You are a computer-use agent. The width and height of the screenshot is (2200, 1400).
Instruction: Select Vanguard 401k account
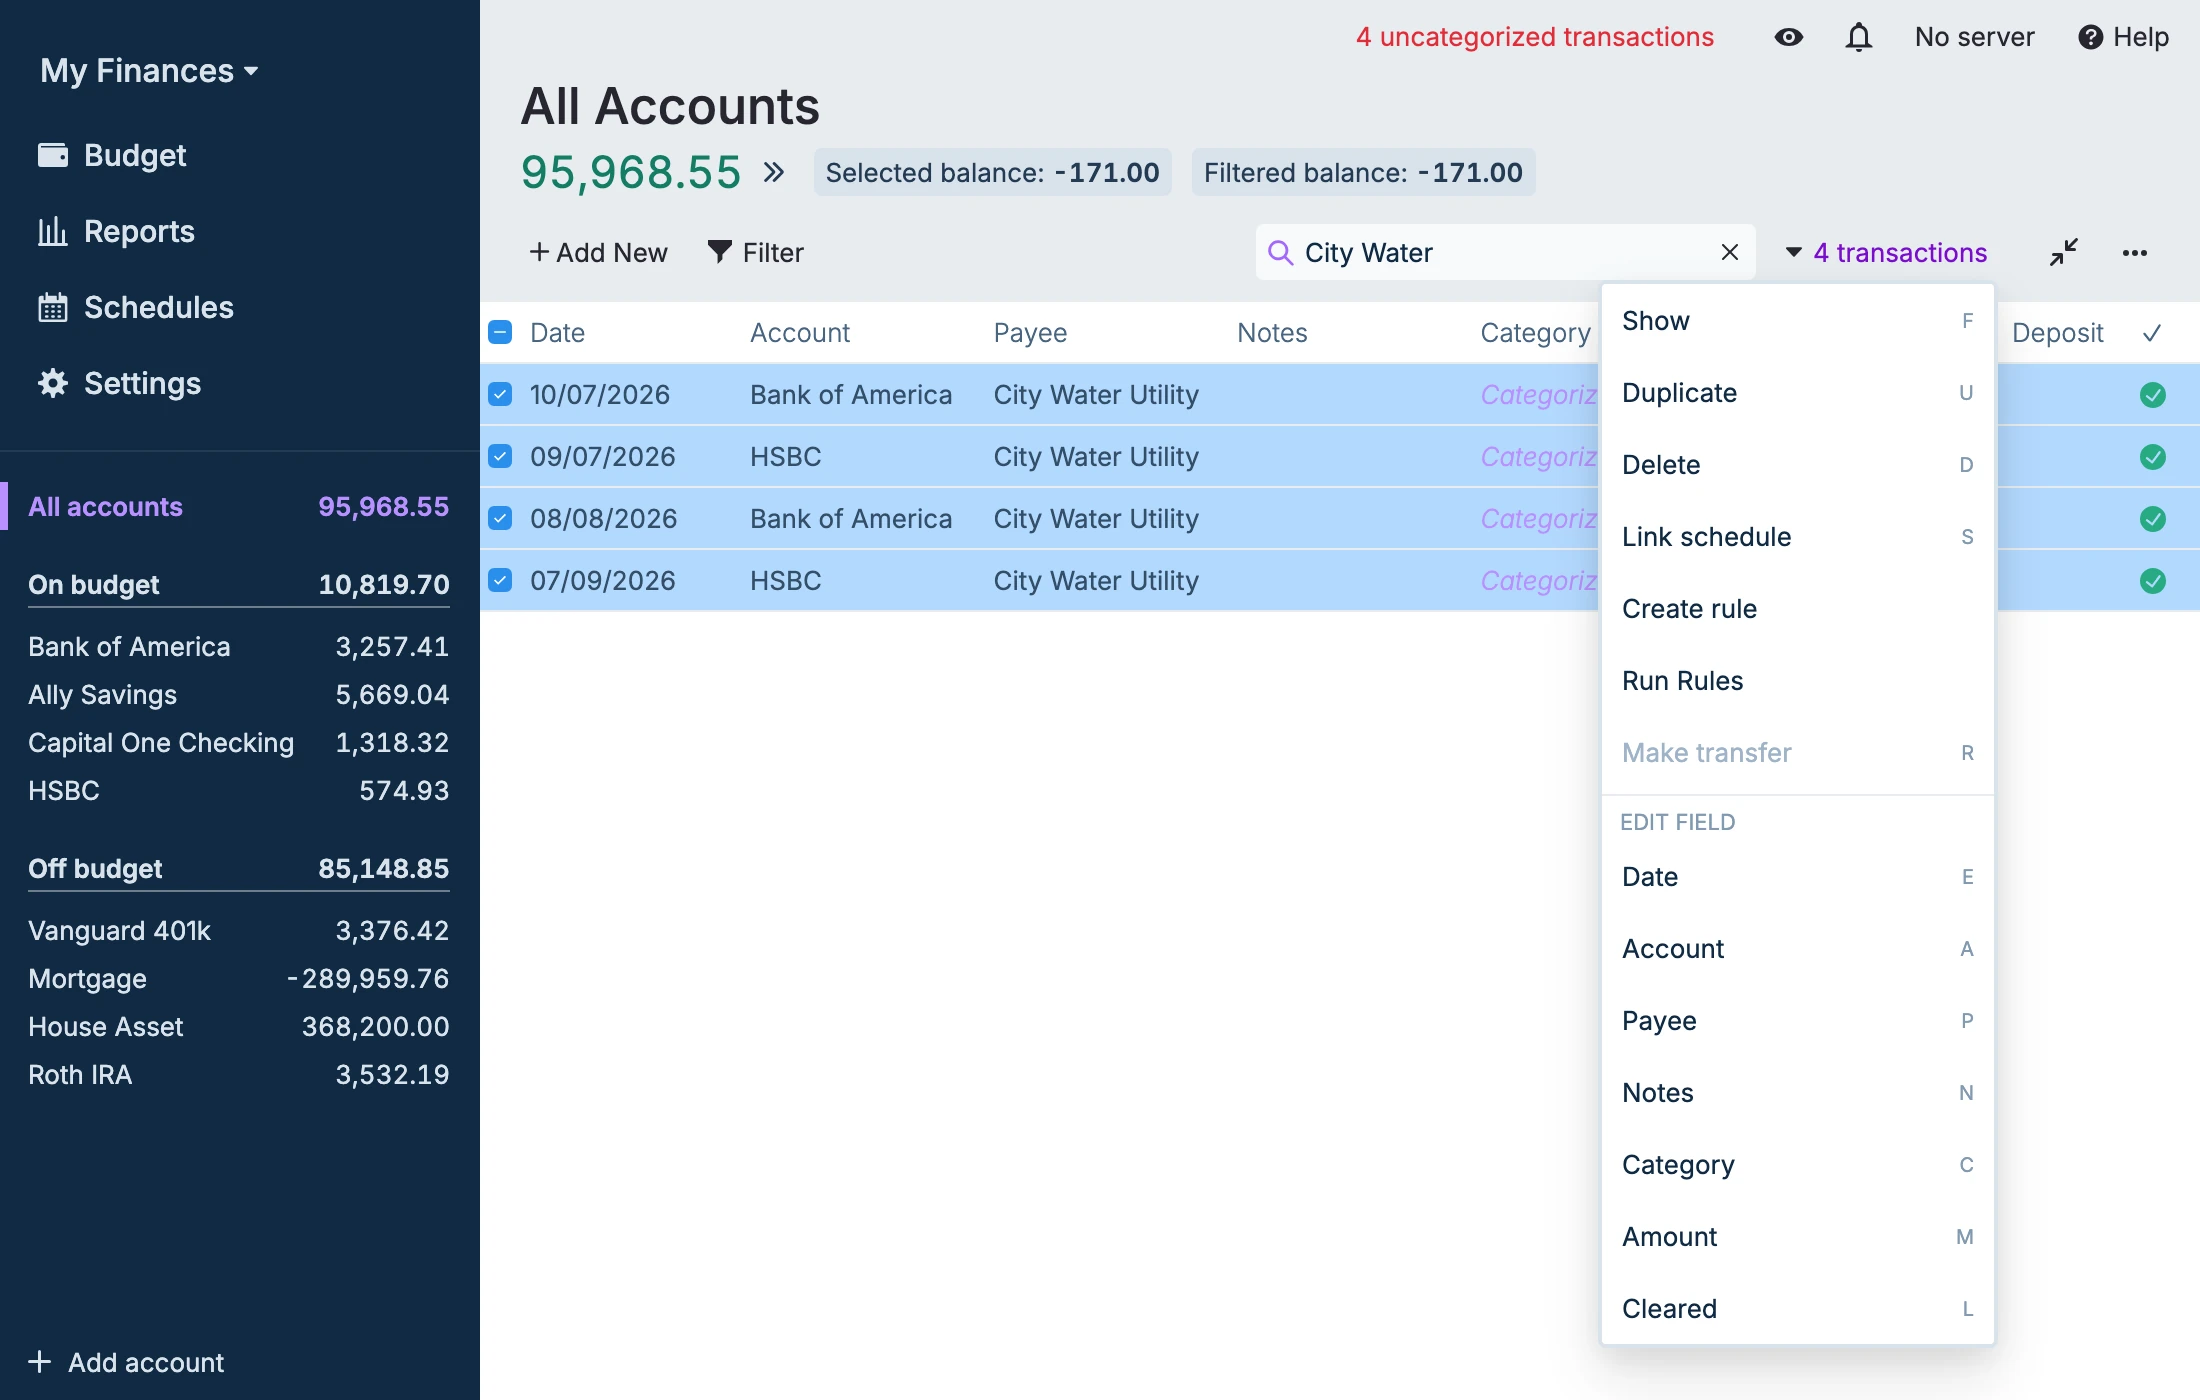tap(238, 931)
